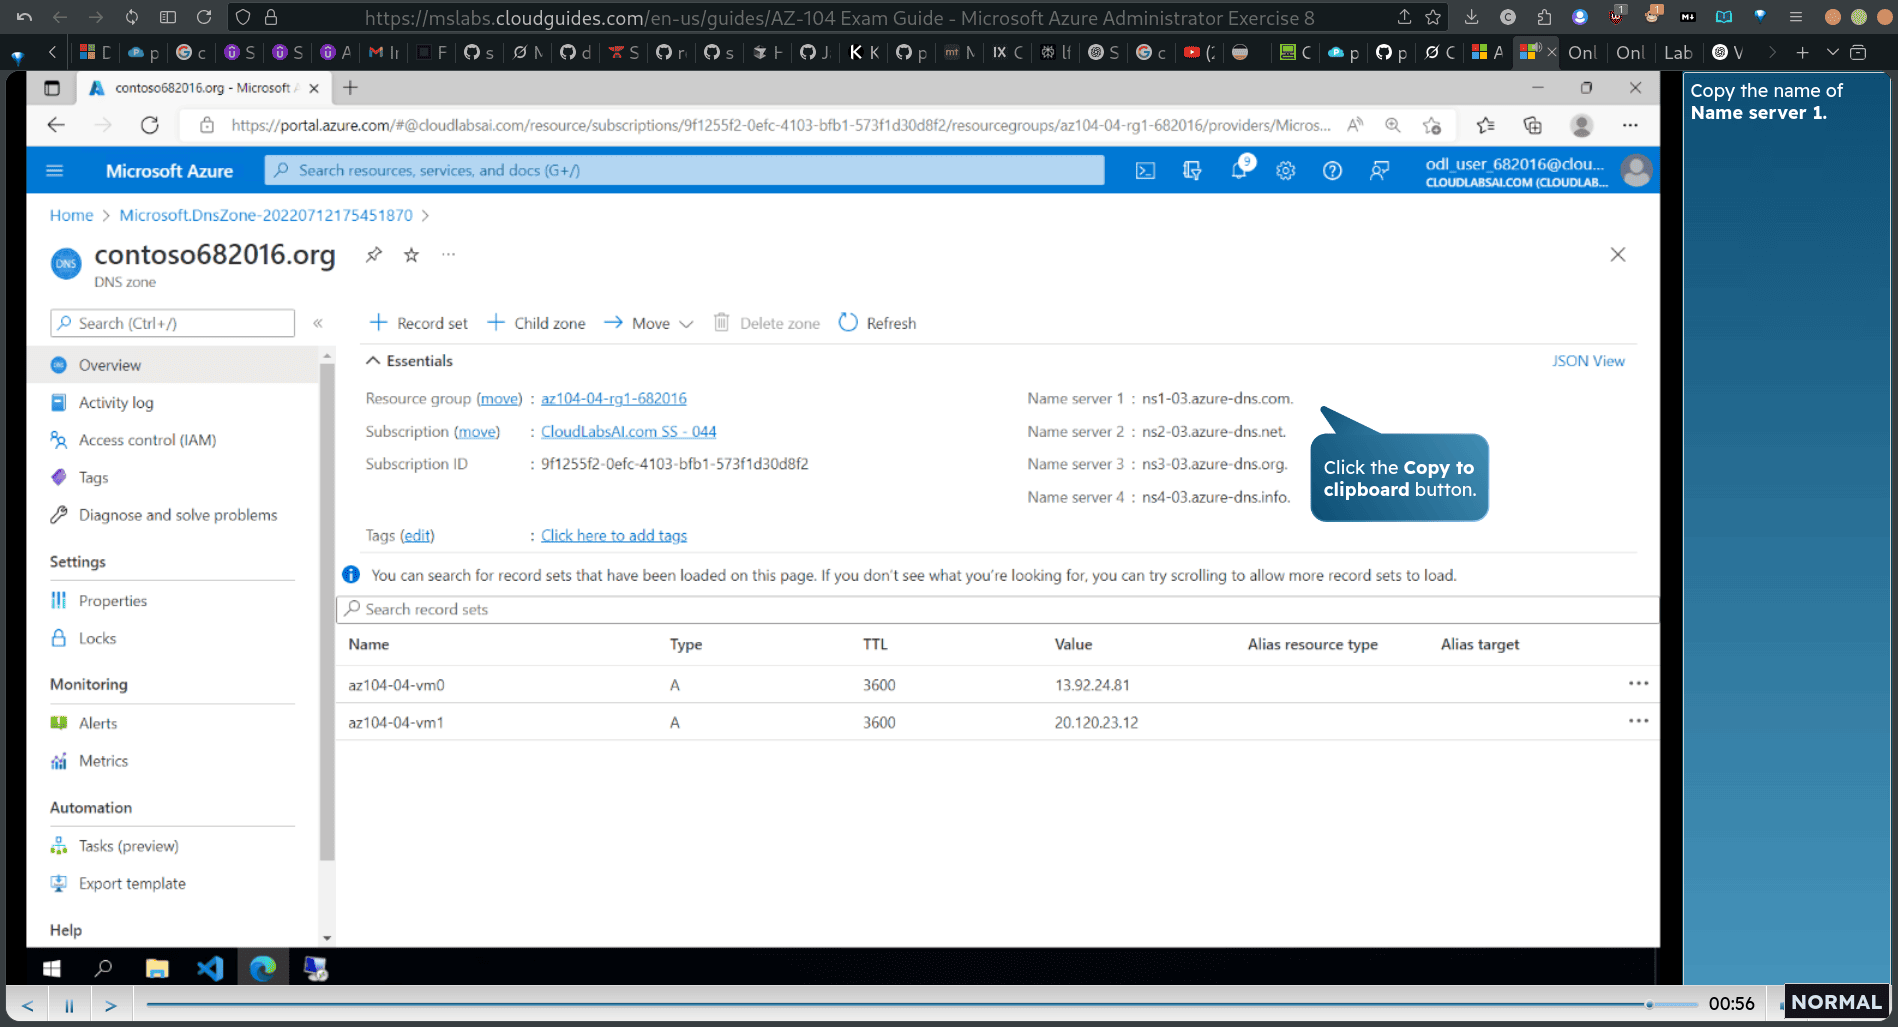Viewport: 1898px width, 1027px height.
Task: Open Cloud Shell from Azure header
Action: coord(1145,171)
